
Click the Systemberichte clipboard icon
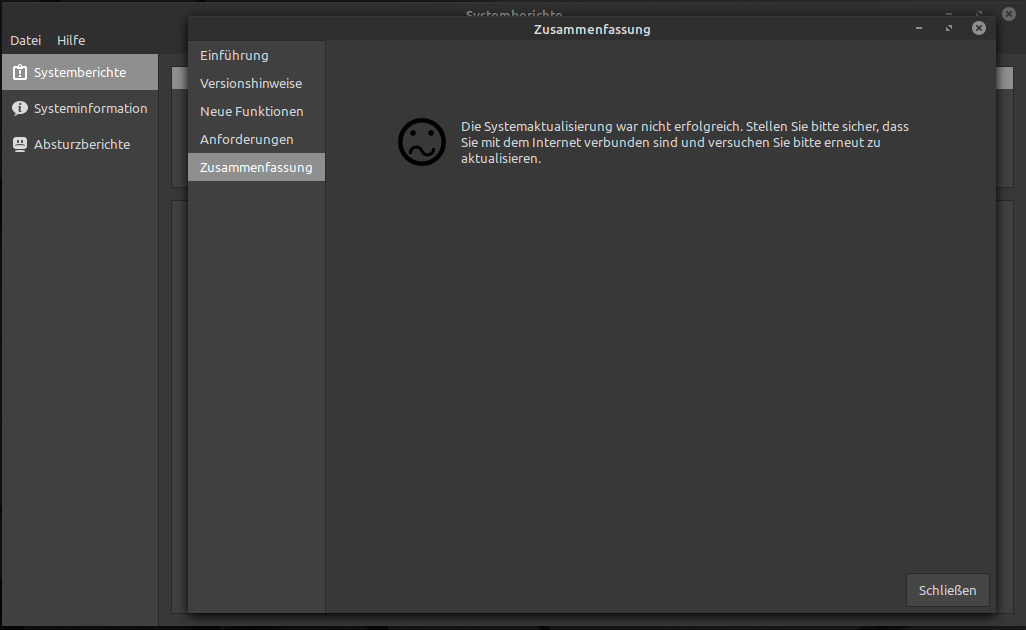[x=20, y=72]
